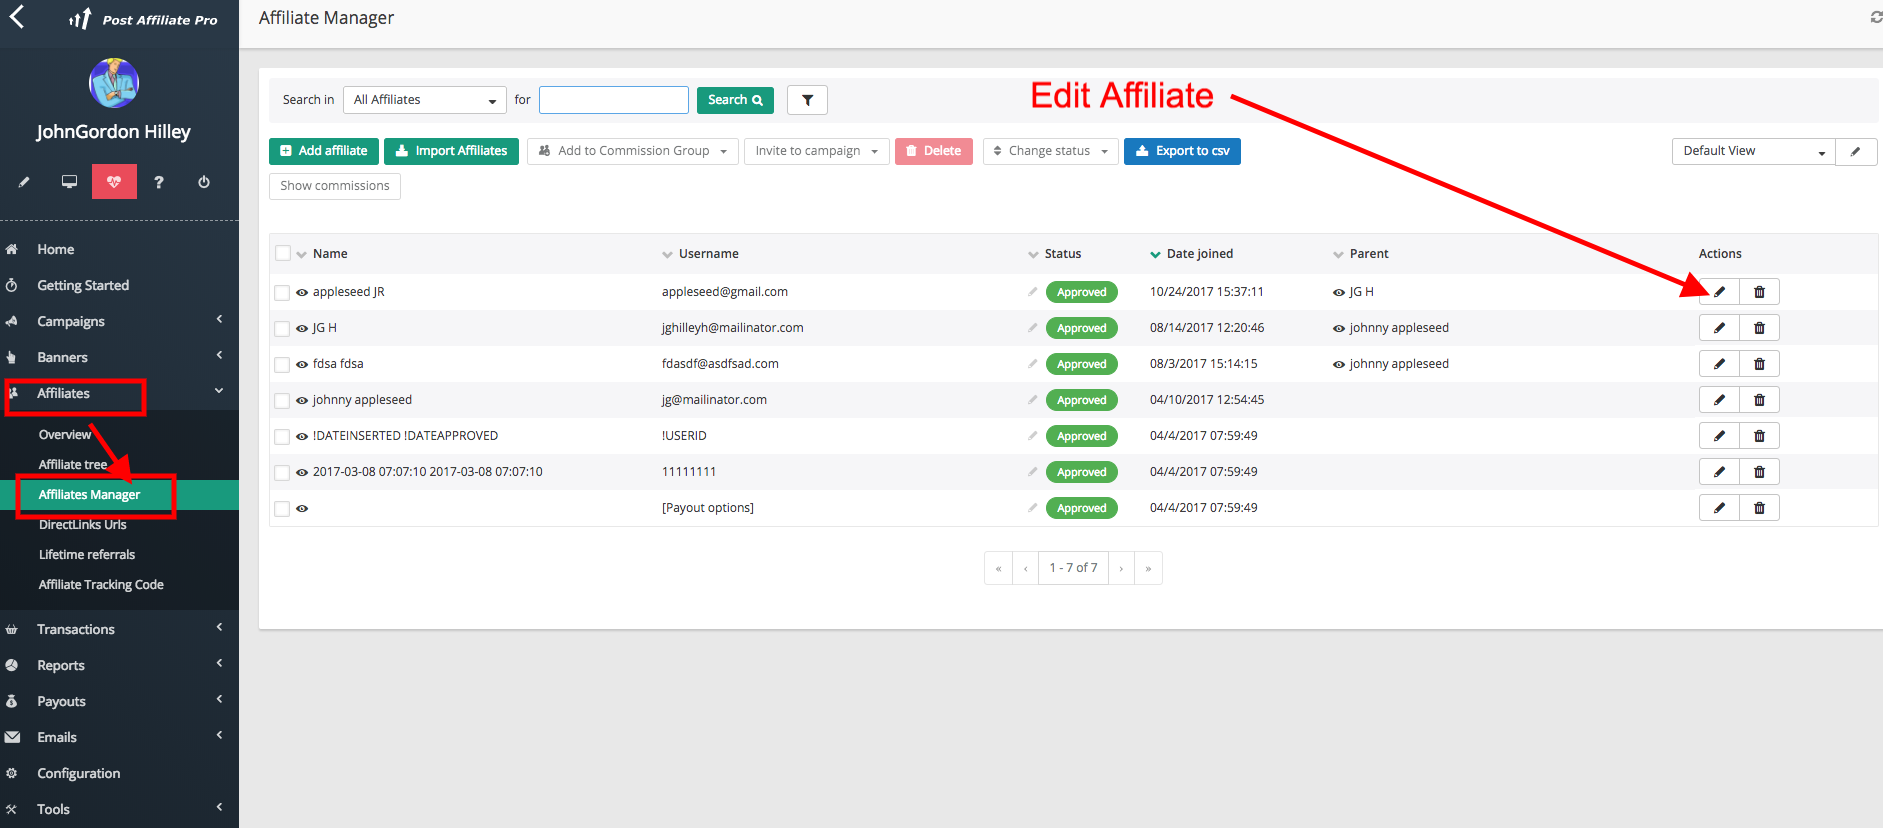This screenshot has height=828, width=1883.
Task: Delete johnny appleseed row with trash icon
Action: pos(1759,400)
